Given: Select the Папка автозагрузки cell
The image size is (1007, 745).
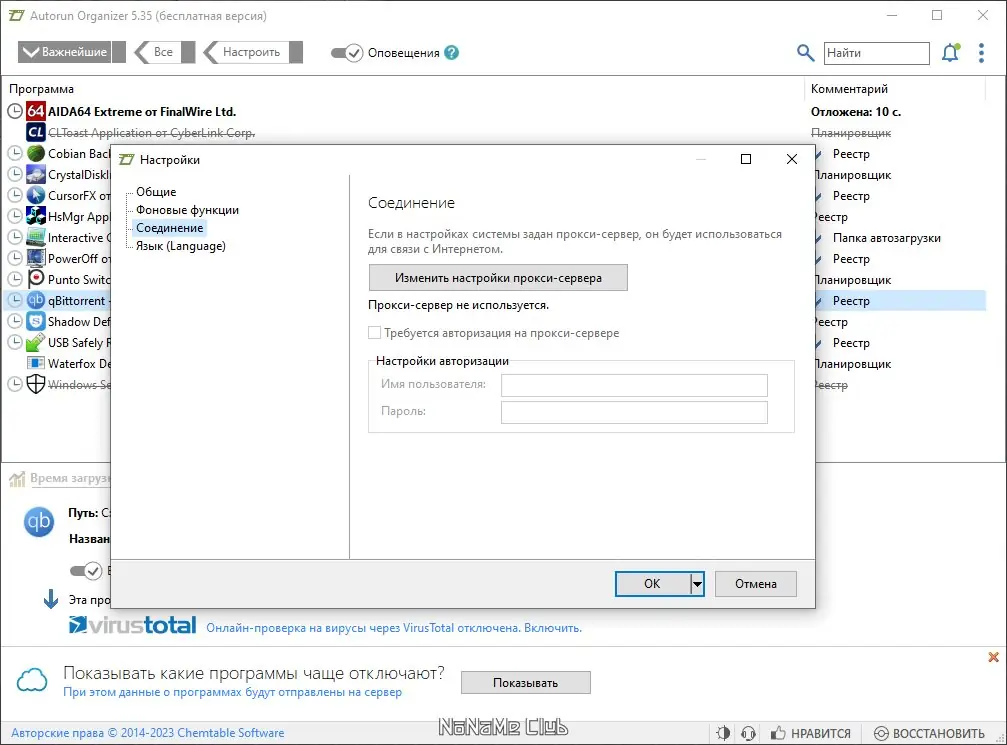Looking at the screenshot, I should [886, 238].
